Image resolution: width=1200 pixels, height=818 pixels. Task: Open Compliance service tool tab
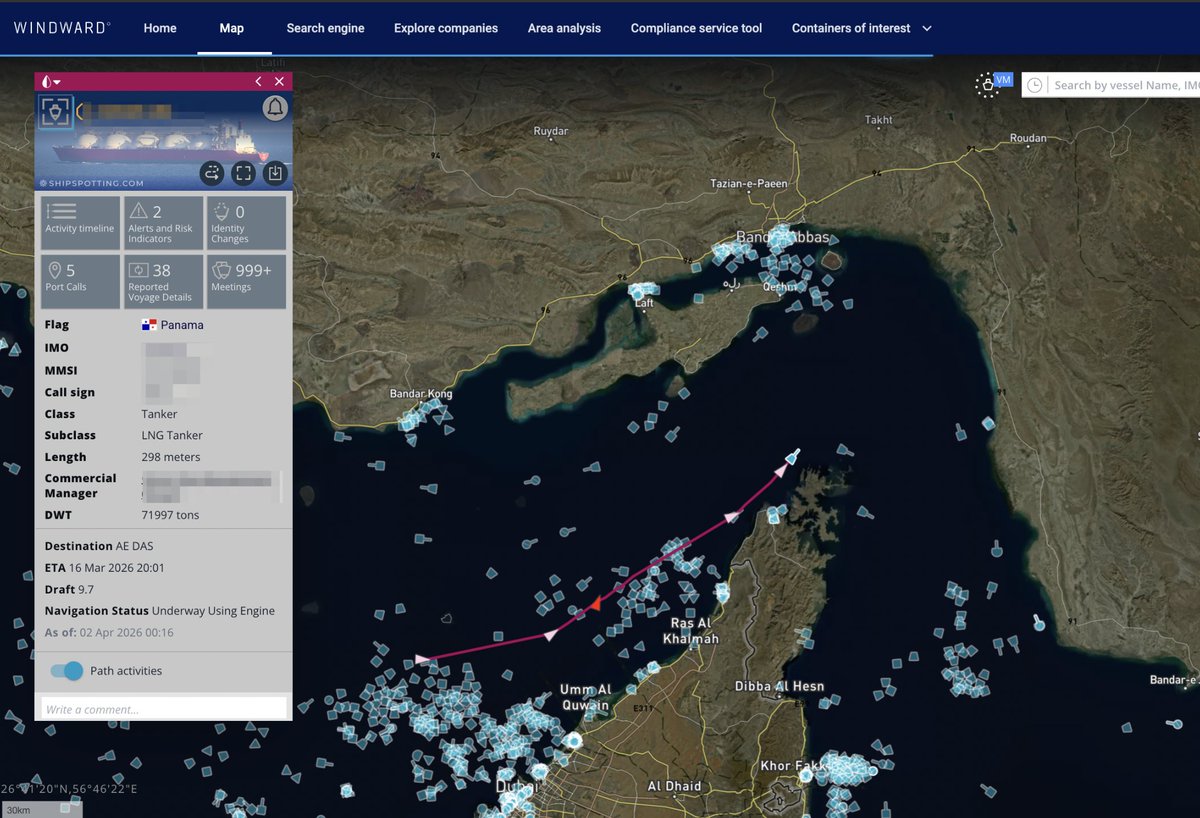coord(696,28)
